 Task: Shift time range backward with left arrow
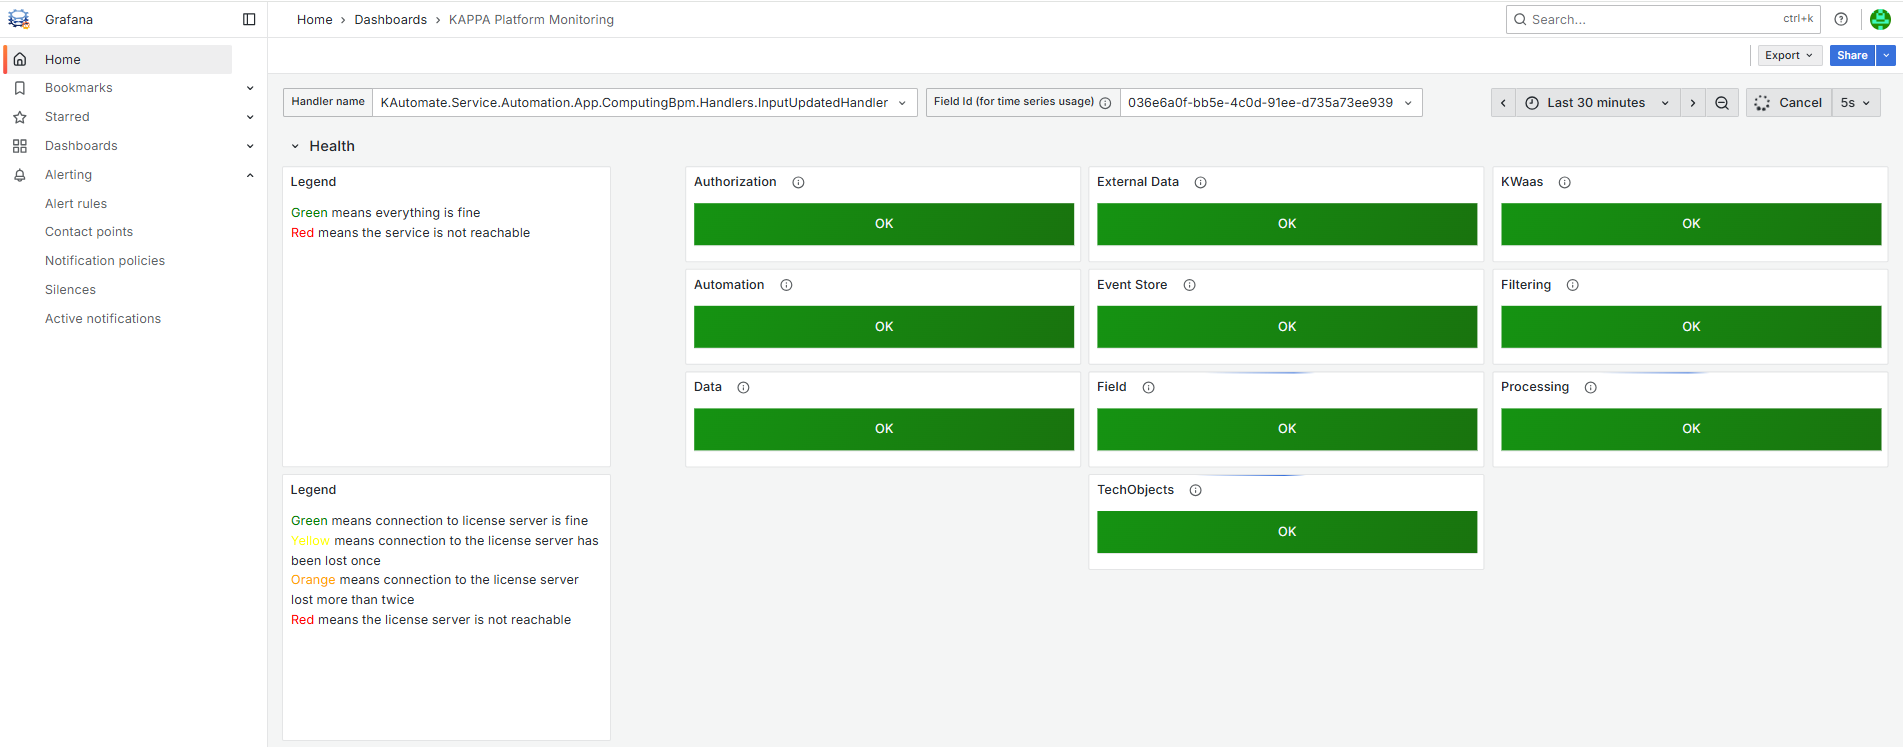pos(1503,103)
